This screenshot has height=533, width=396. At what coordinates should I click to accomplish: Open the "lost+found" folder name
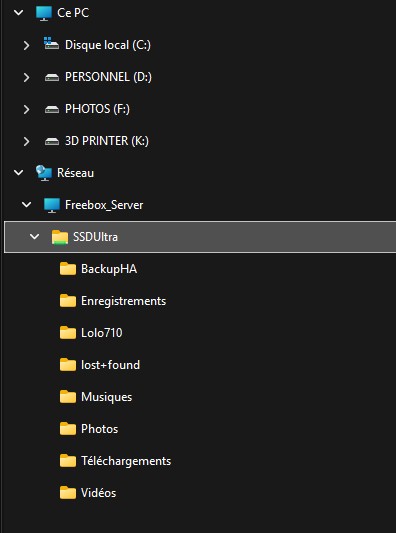[110, 365]
